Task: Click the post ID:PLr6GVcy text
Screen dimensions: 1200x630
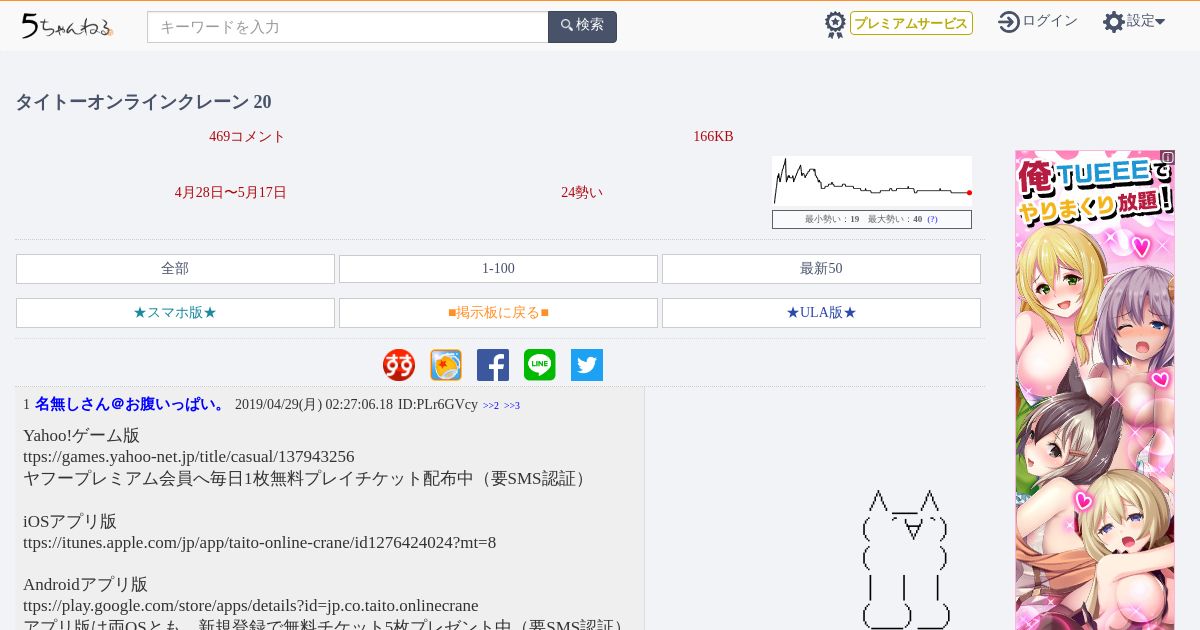Action: click(x=438, y=405)
